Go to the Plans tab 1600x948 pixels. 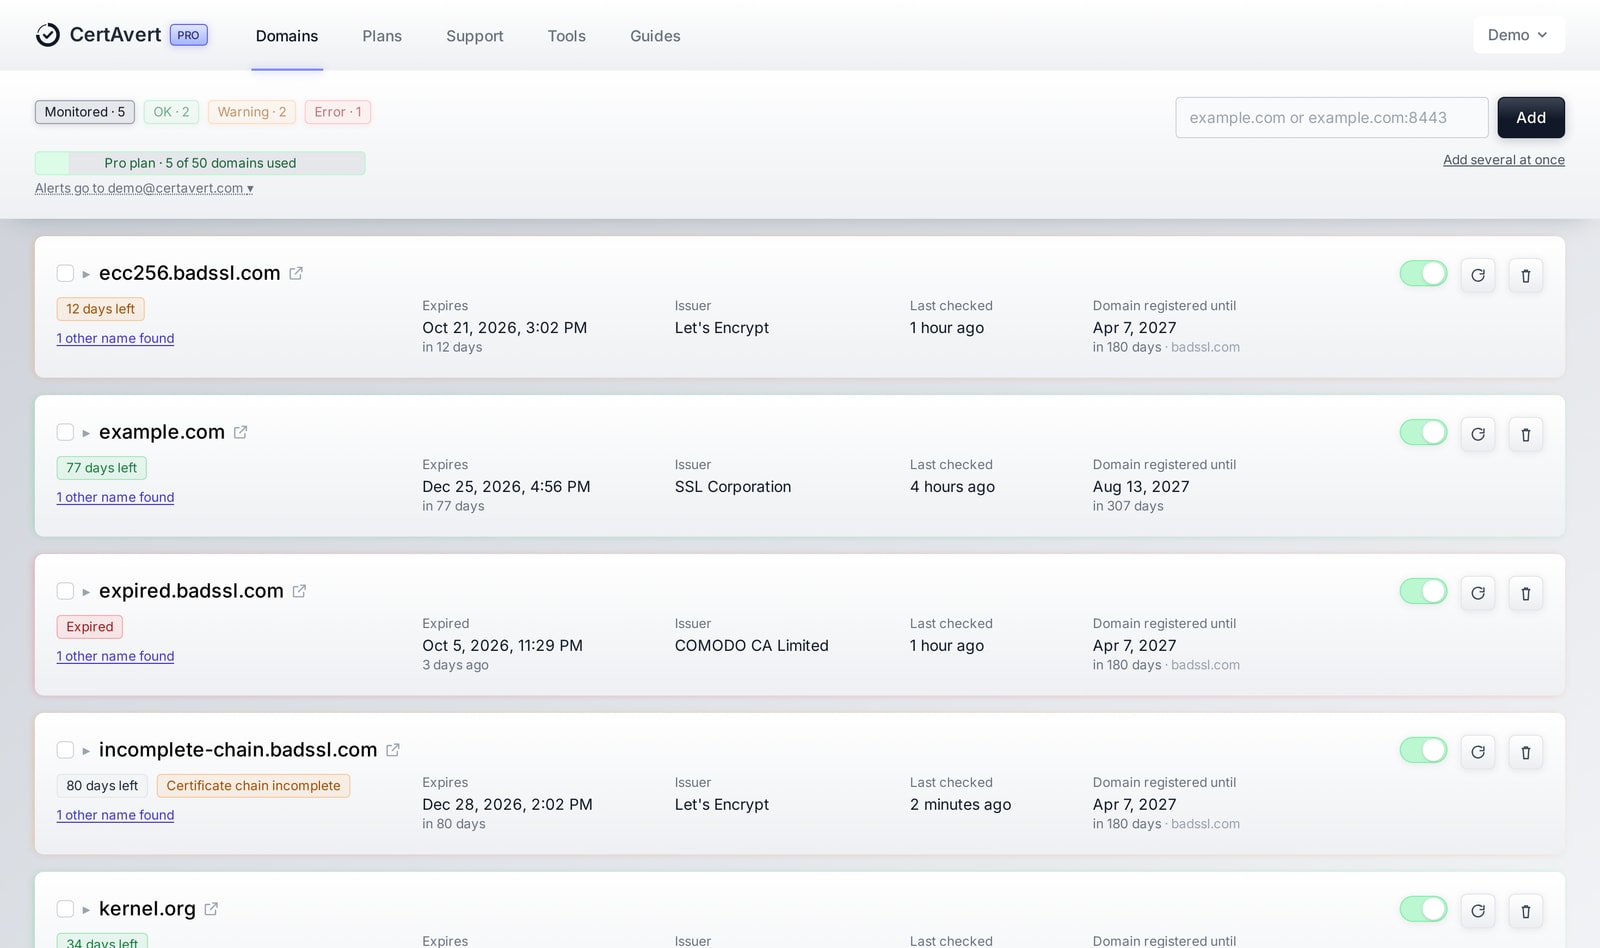[x=382, y=36]
